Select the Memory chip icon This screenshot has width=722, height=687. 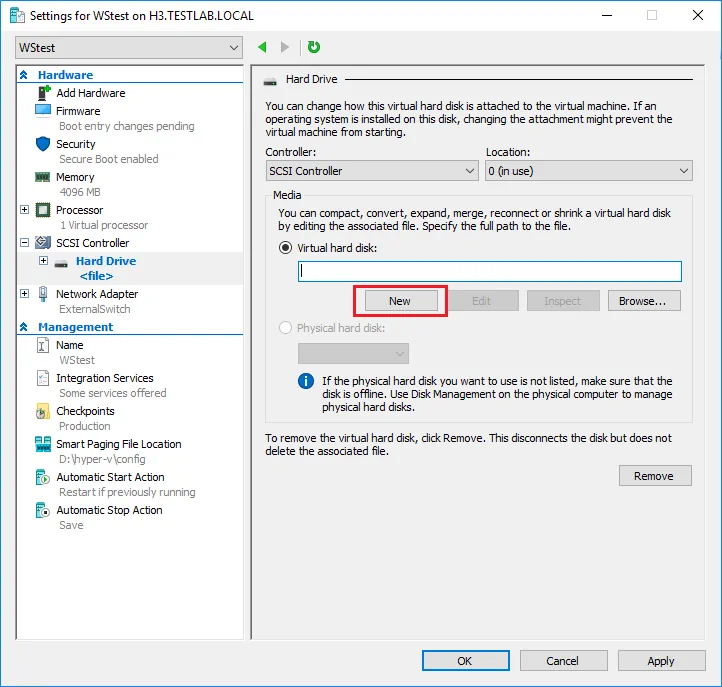point(43,177)
